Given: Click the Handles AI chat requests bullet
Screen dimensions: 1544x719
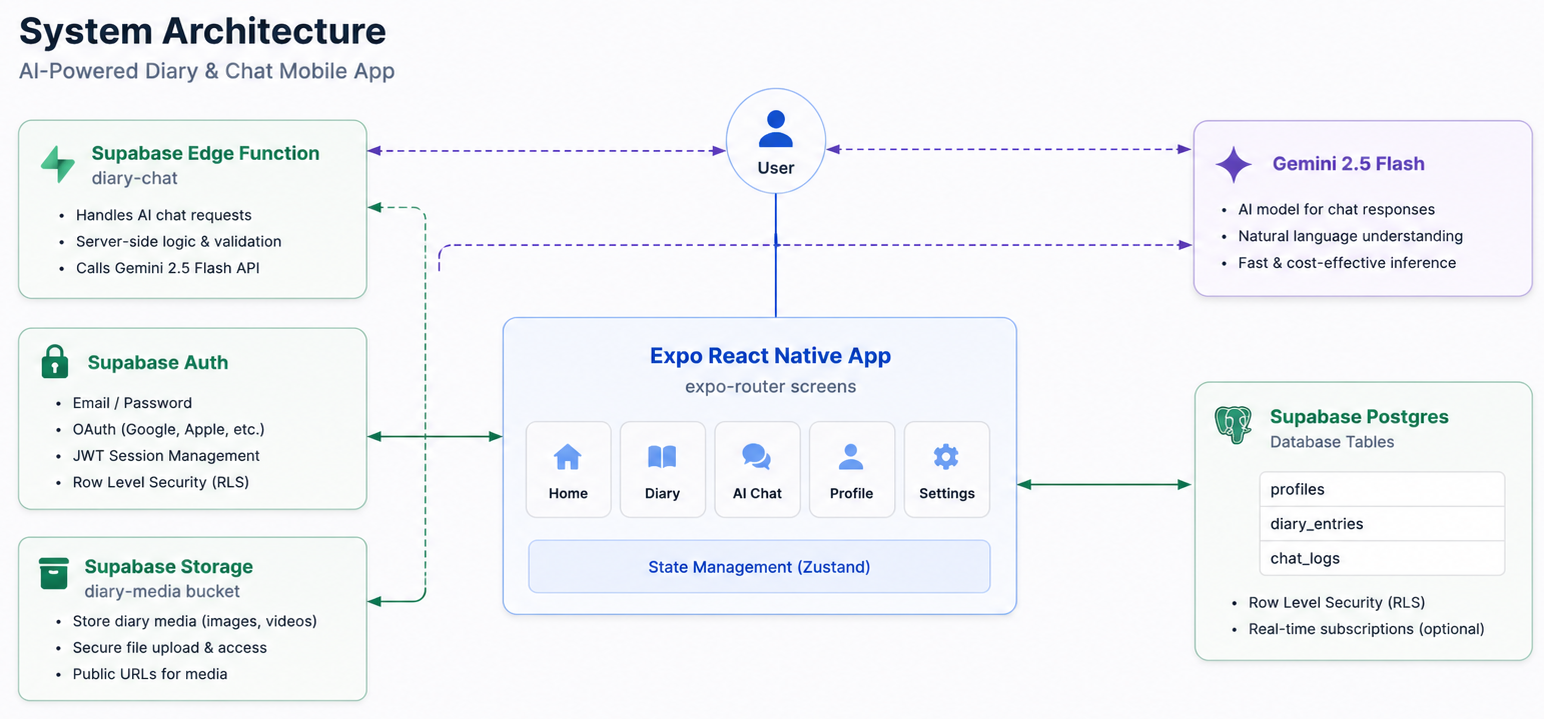Looking at the screenshot, I should coord(164,215).
